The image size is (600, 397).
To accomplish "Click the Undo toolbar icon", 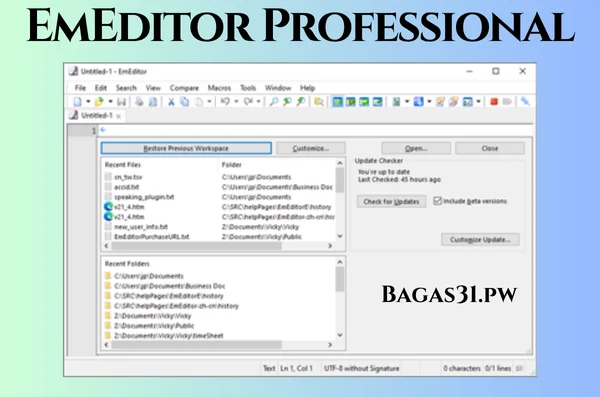I will [225, 101].
